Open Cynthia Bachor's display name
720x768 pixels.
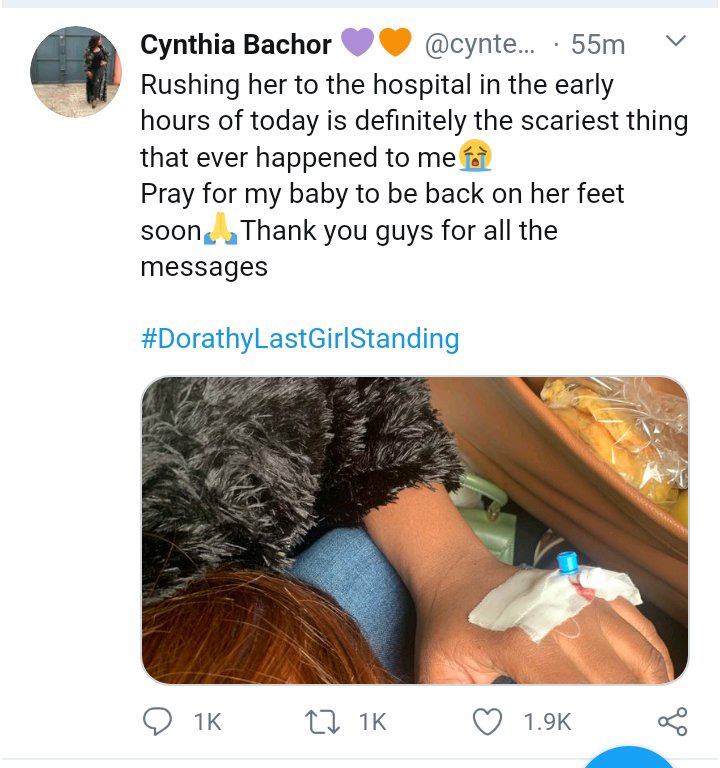[236, 45]
